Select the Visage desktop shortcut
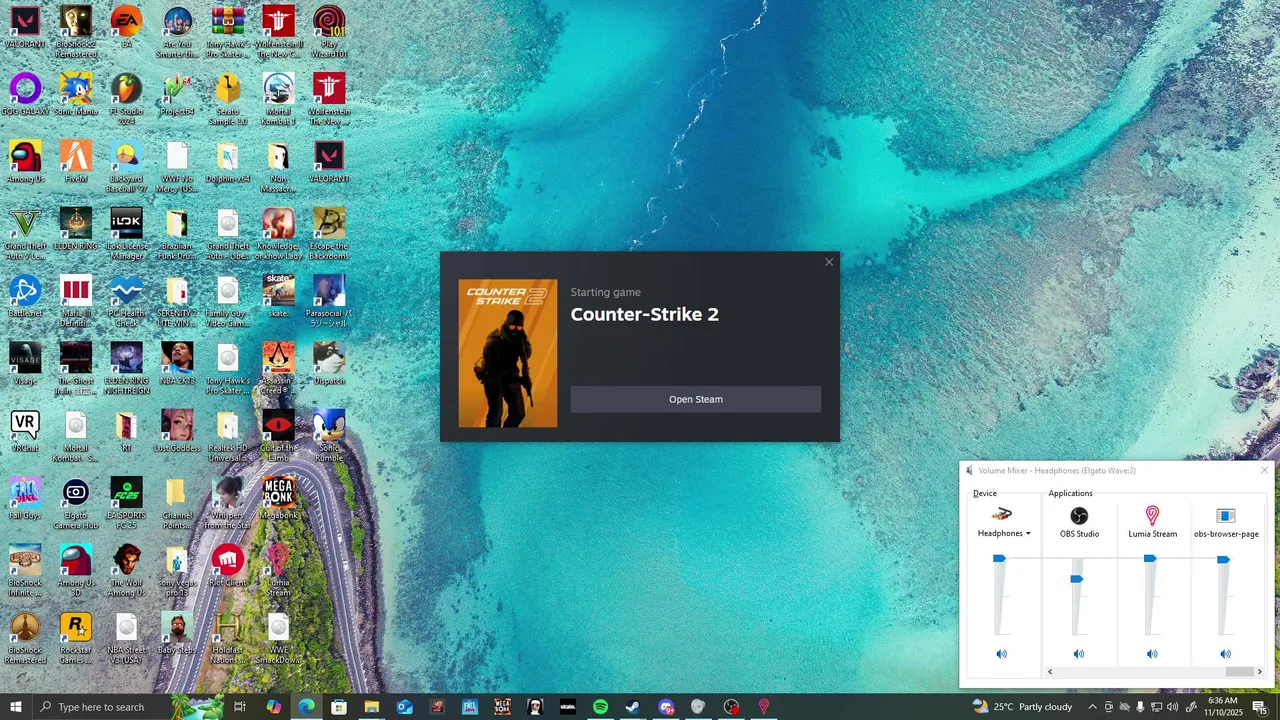1280x720 pixels. click(x=25, y=363)
